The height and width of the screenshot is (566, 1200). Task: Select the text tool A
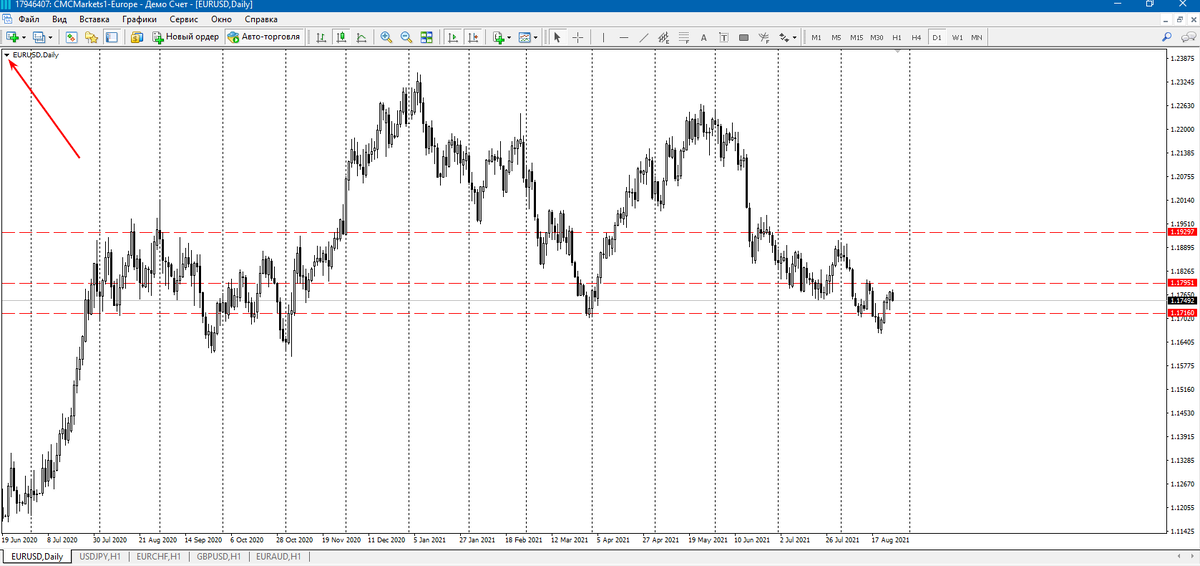(704, 37)
